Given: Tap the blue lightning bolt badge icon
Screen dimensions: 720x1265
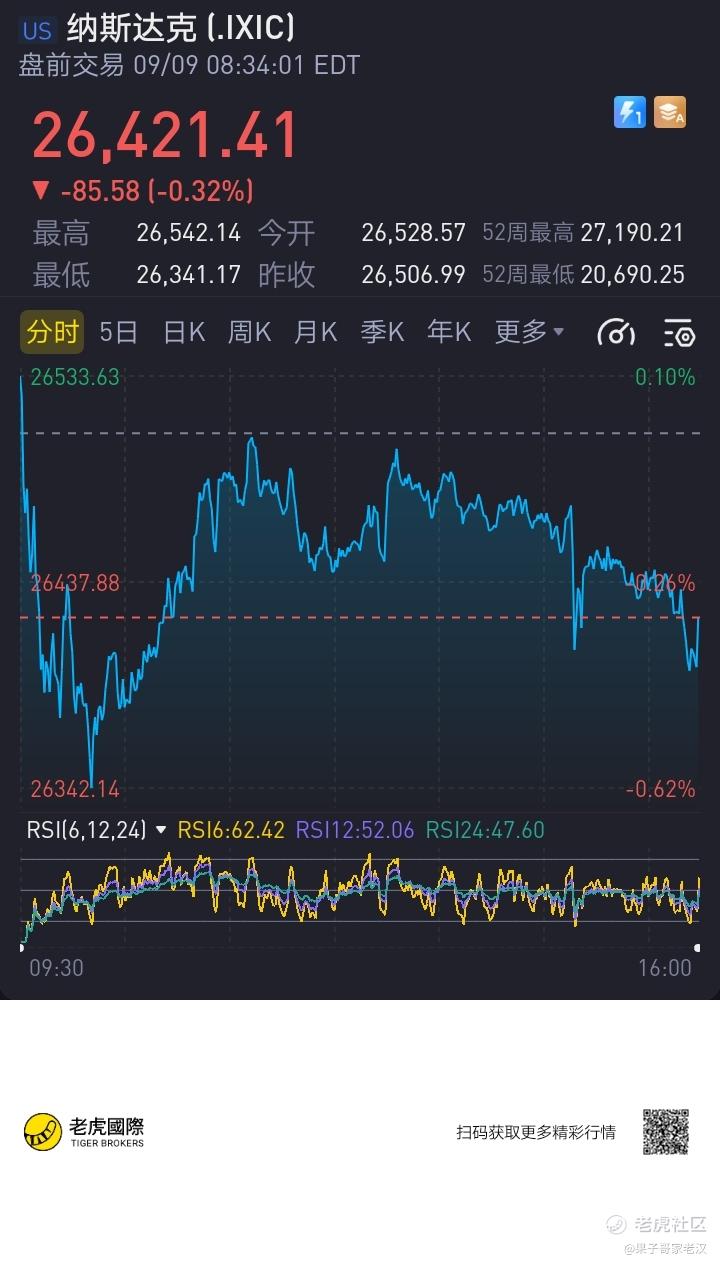Looking at the screenshot, I should [x=630, y=112].
